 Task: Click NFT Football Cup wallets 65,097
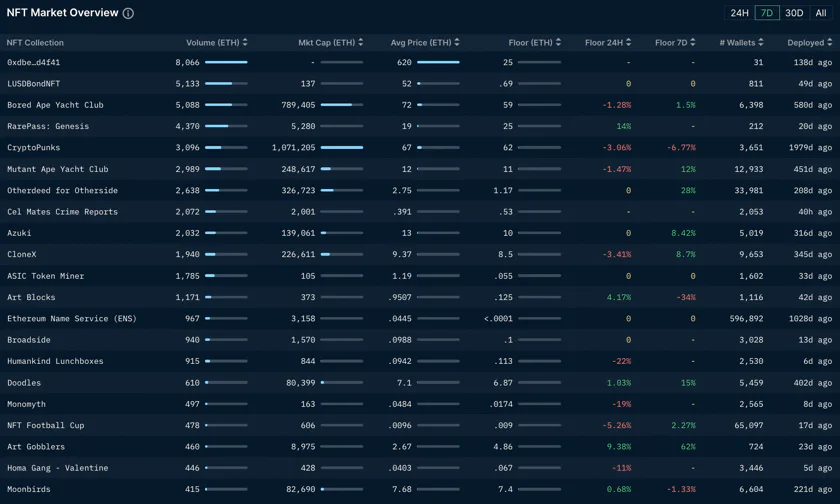749,425
